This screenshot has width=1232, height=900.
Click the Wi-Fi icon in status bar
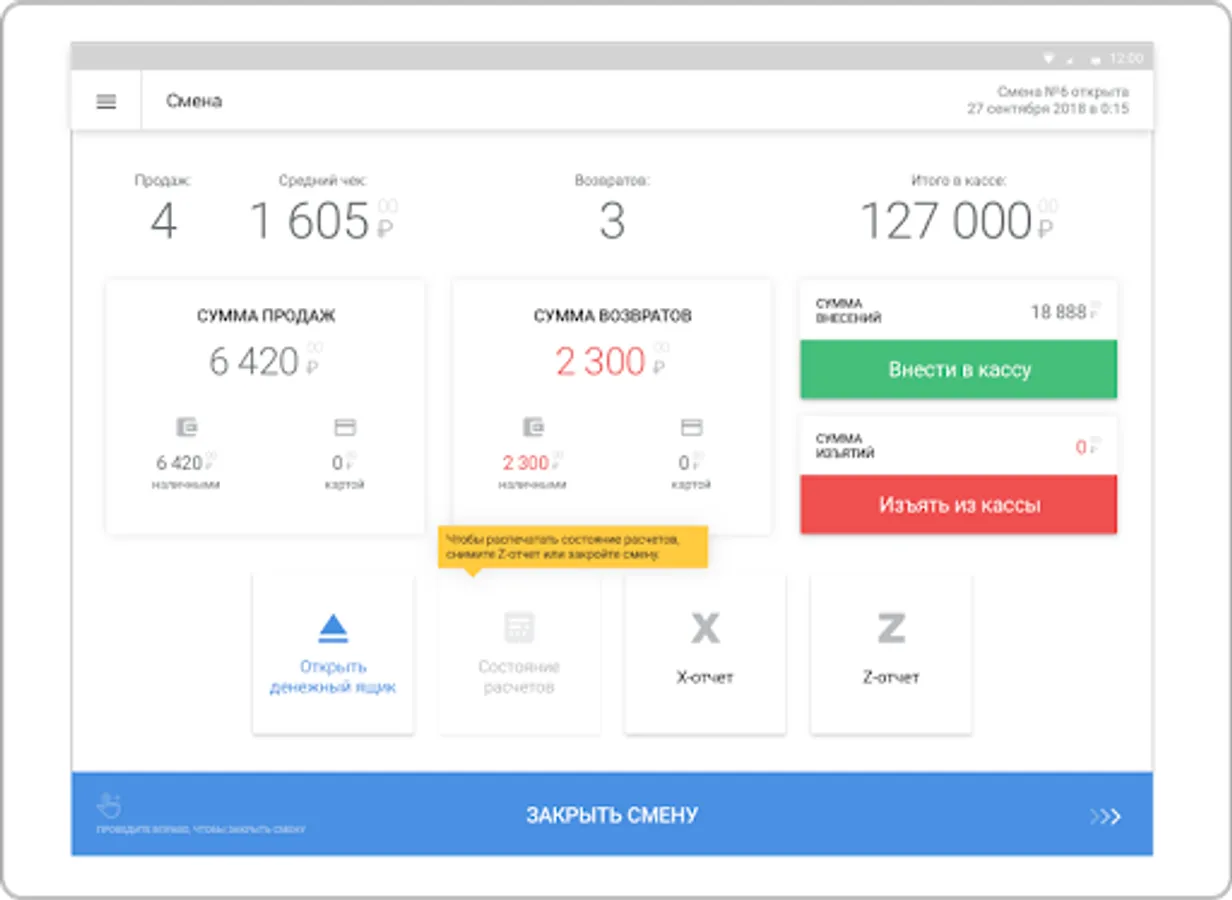tap(1048, 57)
